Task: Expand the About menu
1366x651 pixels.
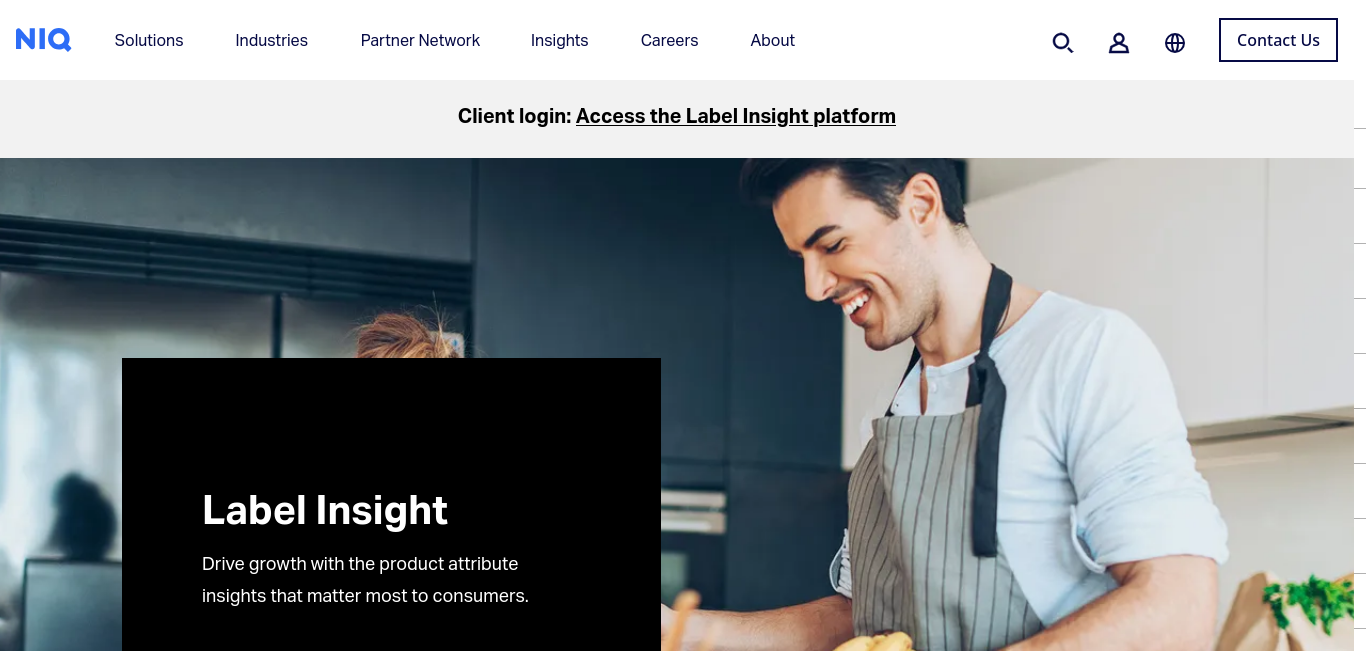Action: (772, 40)
